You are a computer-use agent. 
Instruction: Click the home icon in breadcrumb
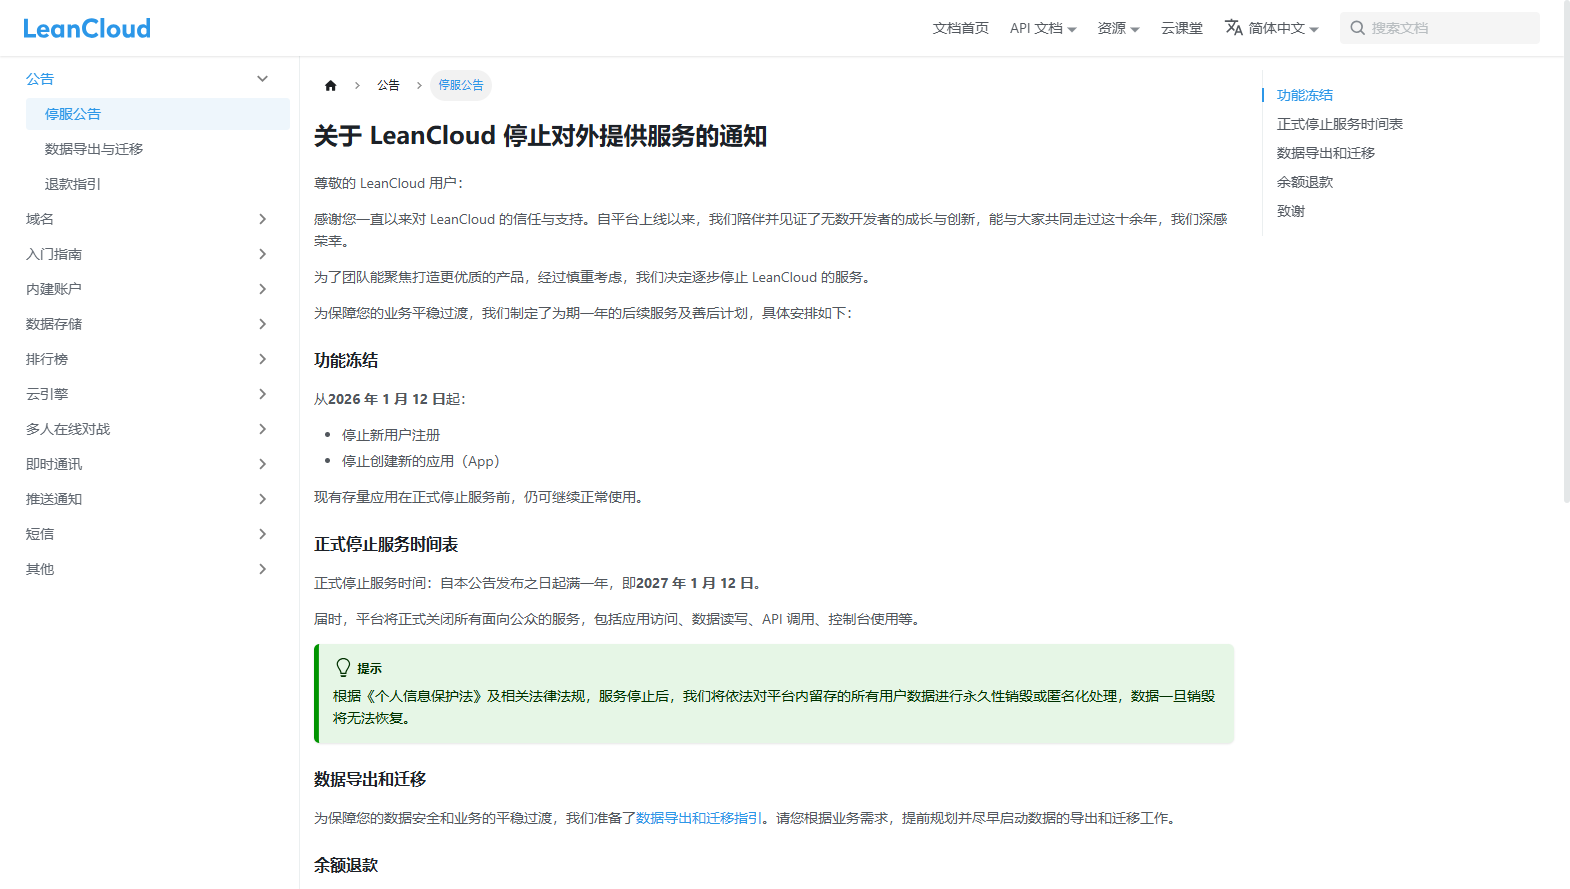[x=331, y=86]
